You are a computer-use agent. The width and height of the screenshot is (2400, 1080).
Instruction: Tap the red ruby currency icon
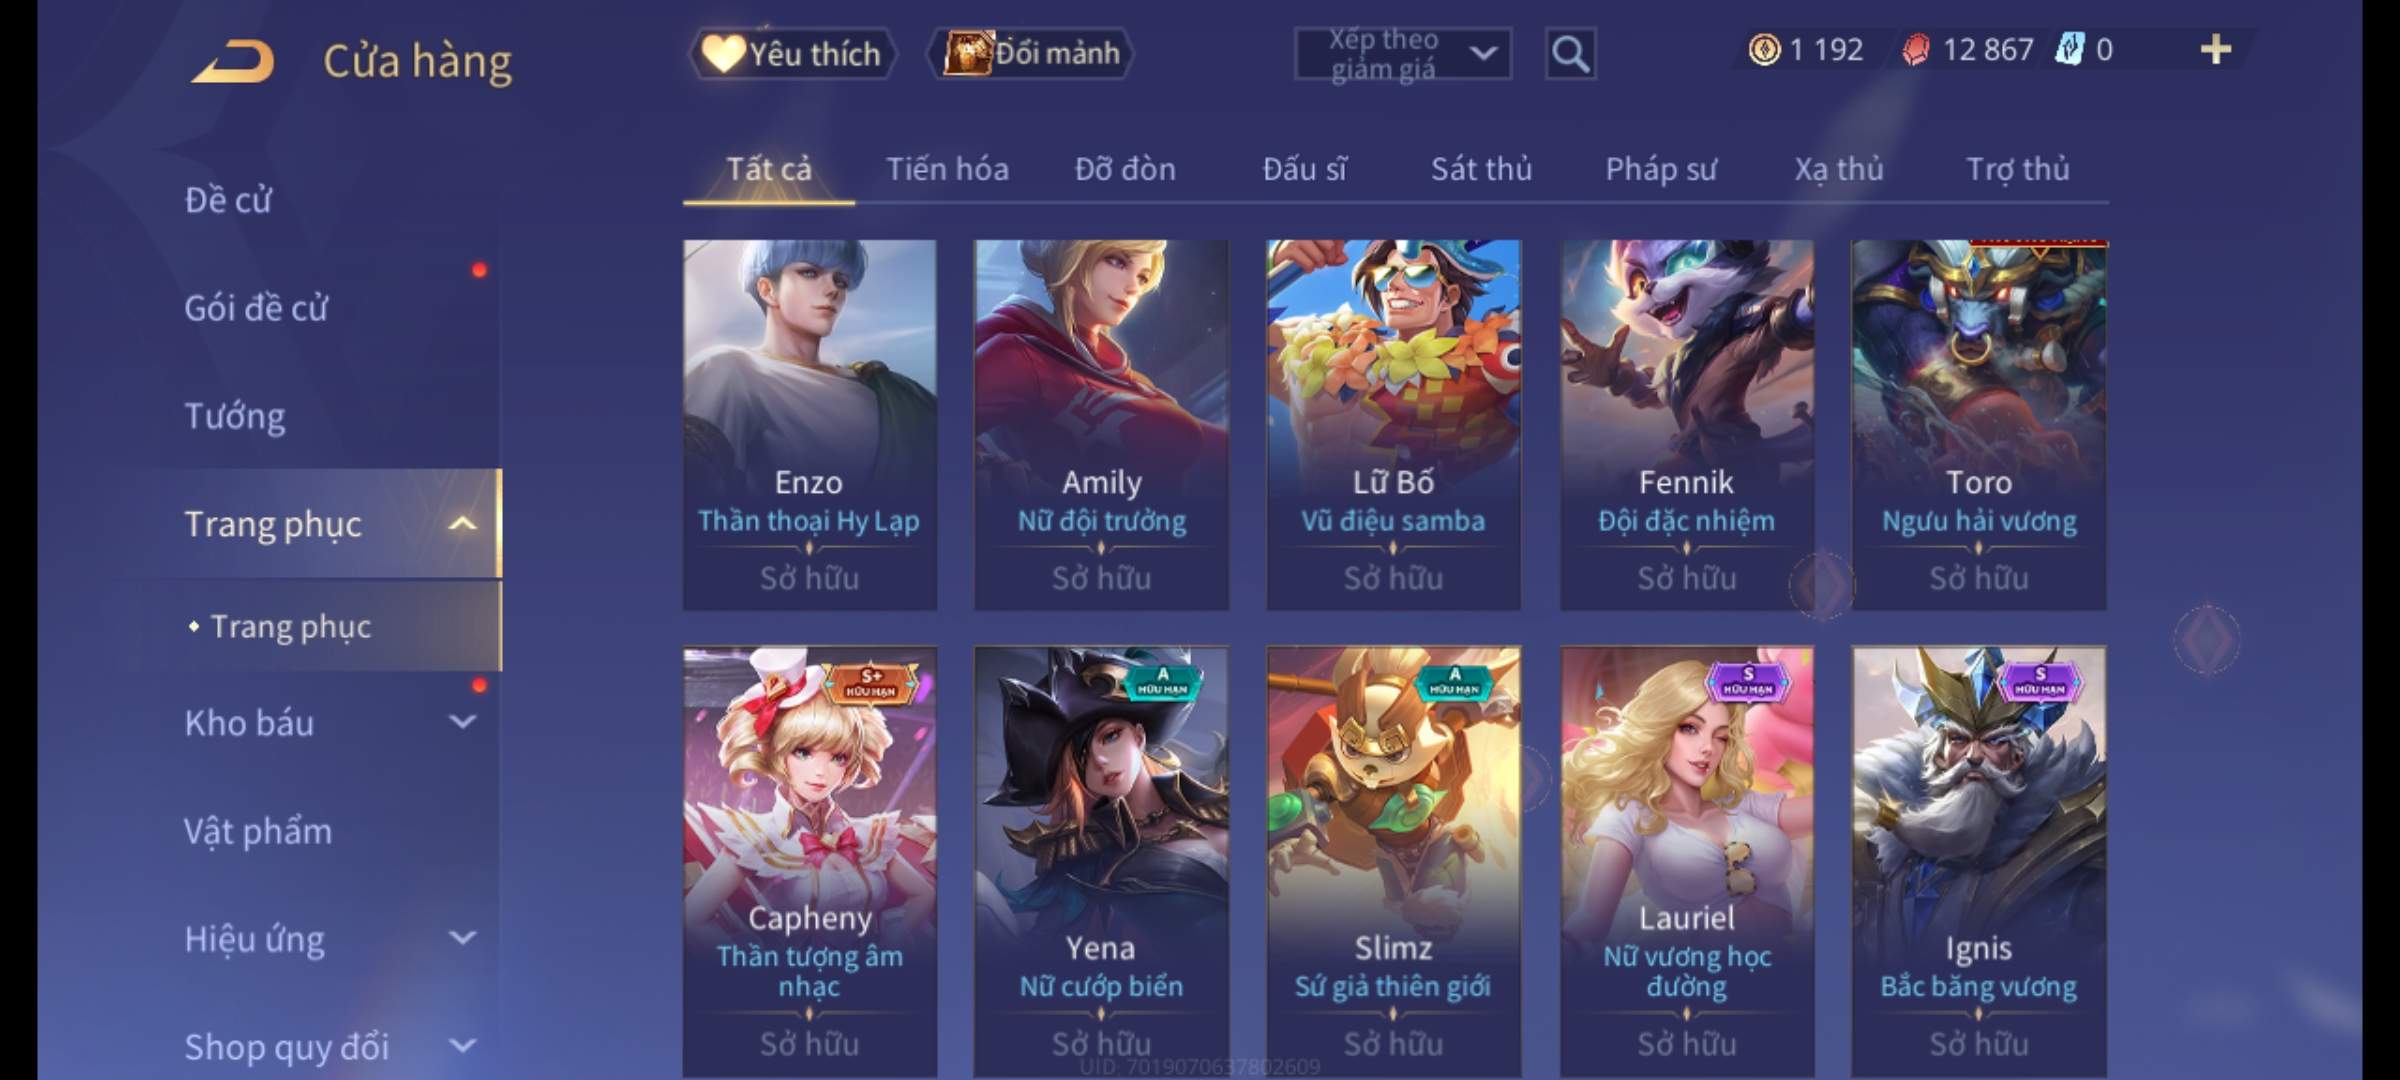coord(1916,50)
